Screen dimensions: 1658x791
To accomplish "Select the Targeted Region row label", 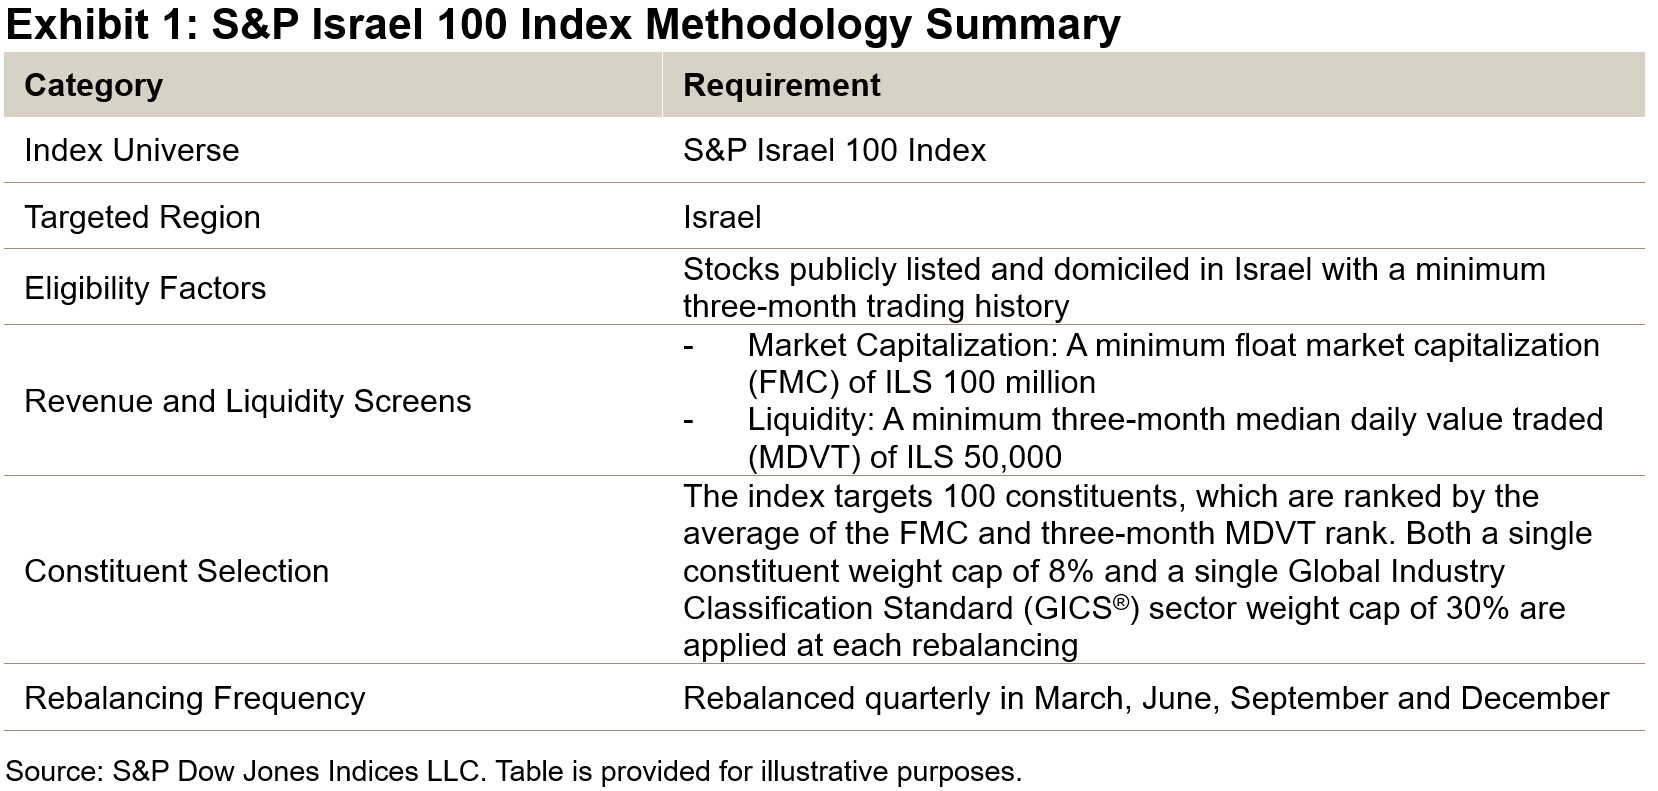I will [142, 217].
